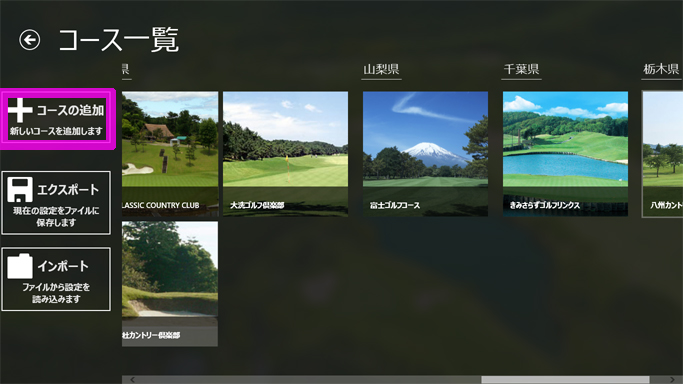Click the floppy disk icon for エクスポート

(20, 189)
